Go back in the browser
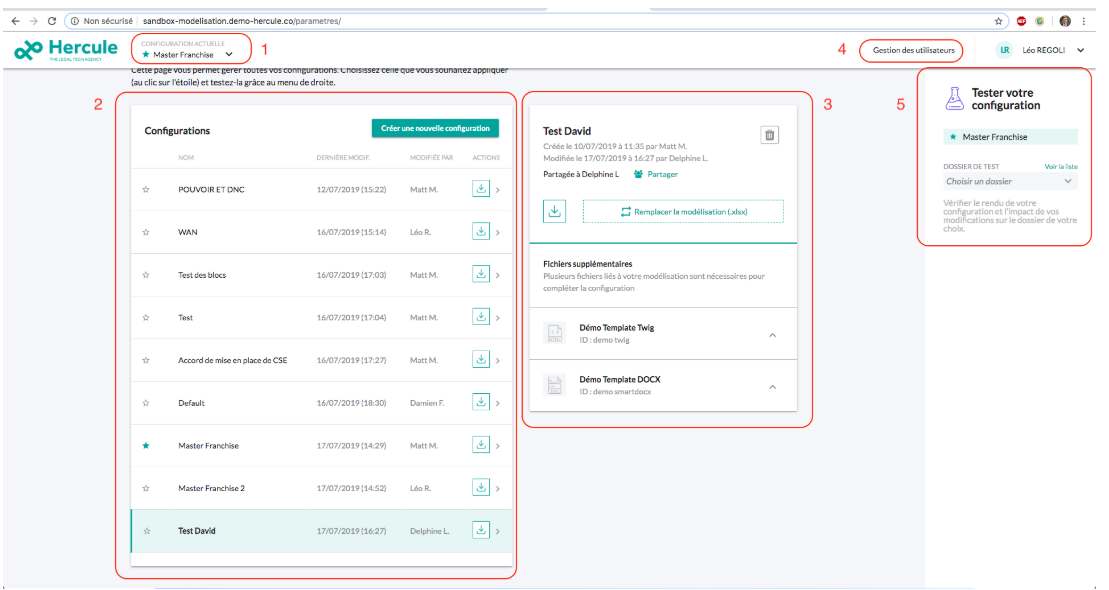Viewport: 1109px width, 590px height. [x=16, y=21]
